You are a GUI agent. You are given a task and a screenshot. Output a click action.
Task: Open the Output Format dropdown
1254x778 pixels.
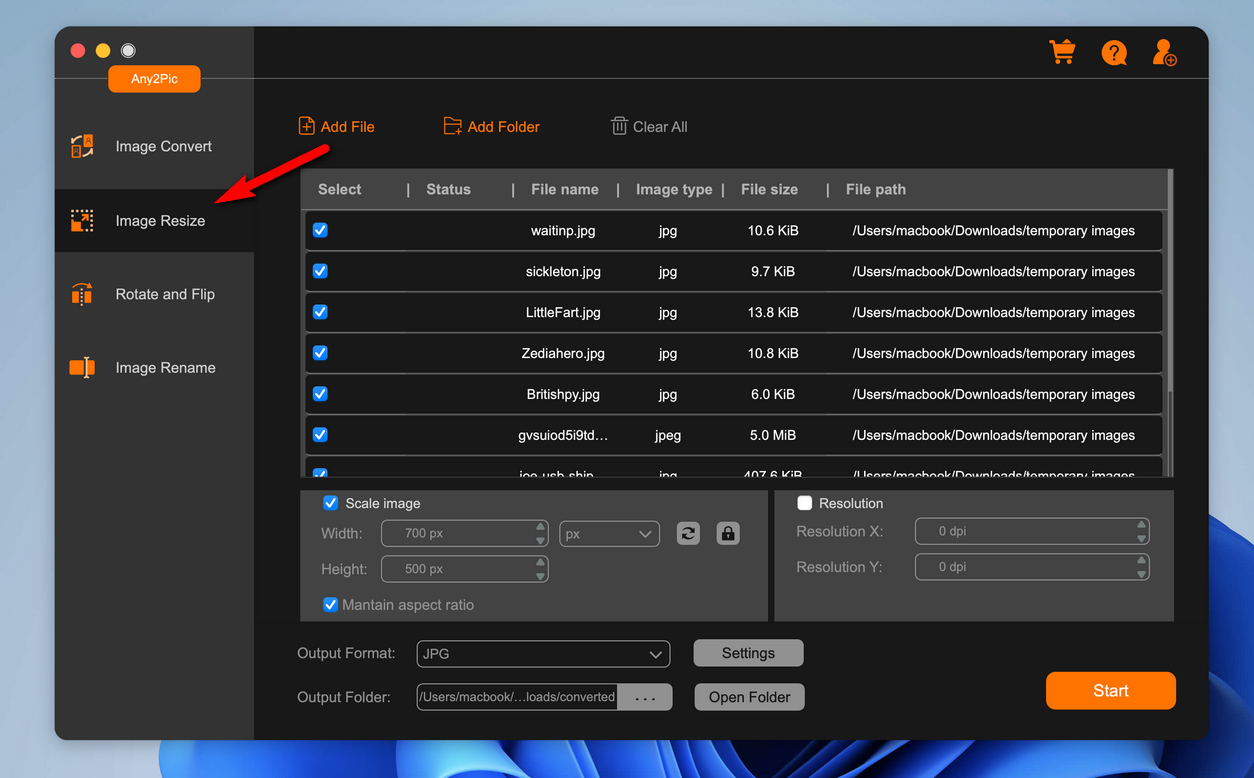pyautogui.click(x=543, y=653)
